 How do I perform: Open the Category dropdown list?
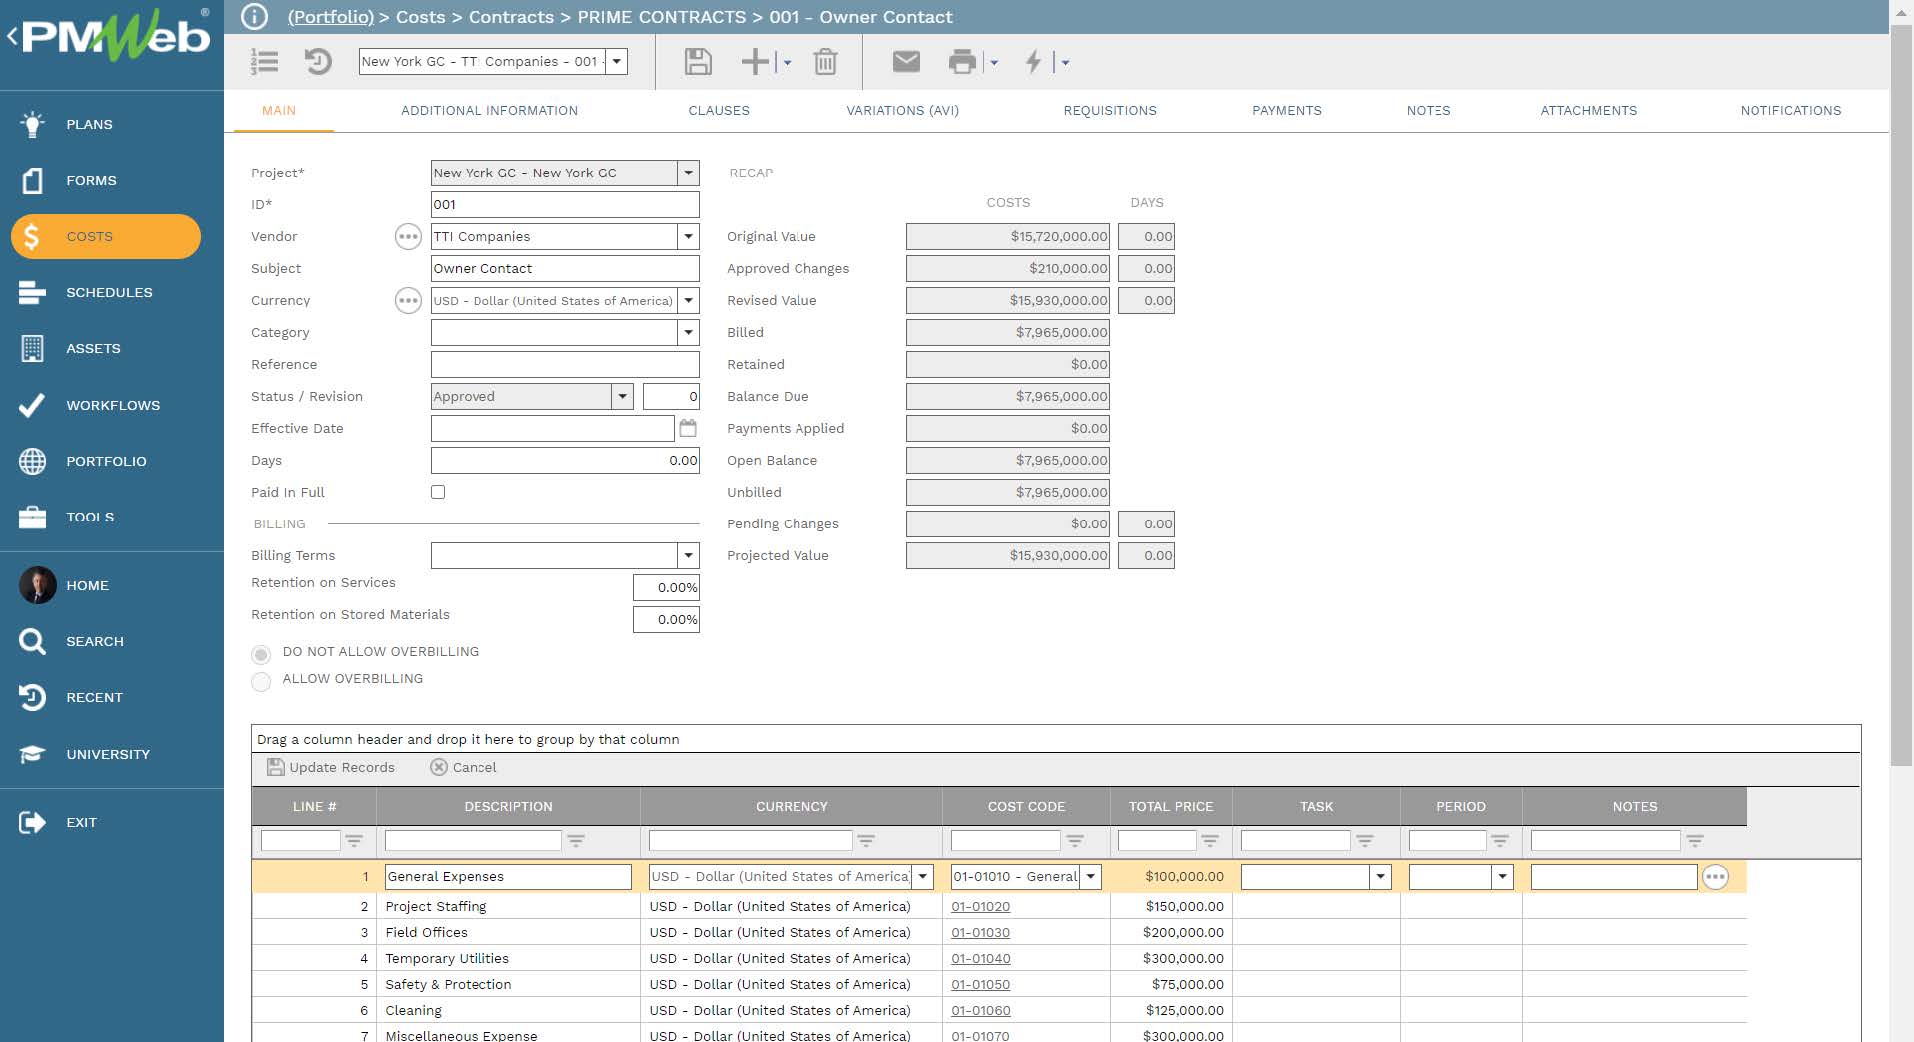[x=688, y=333]
